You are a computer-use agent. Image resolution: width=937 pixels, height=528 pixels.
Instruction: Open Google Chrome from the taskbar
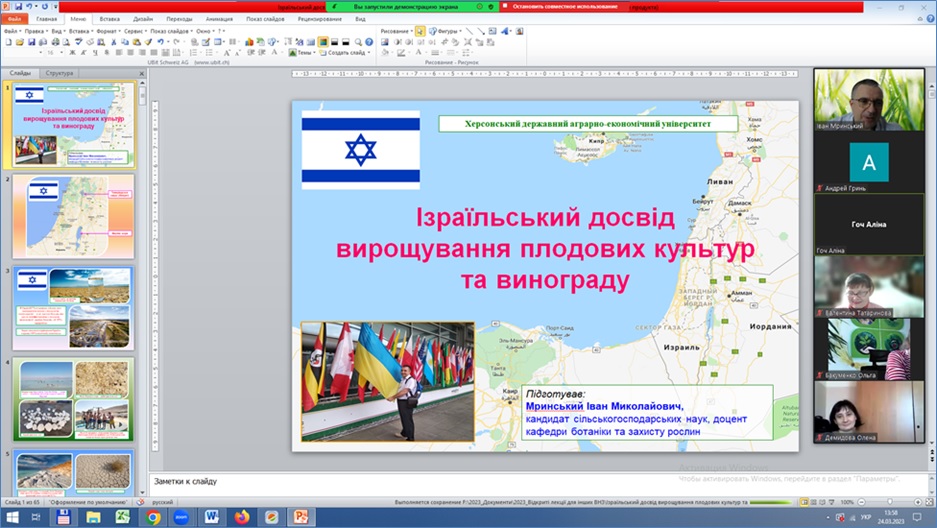[x=153, y=517]
